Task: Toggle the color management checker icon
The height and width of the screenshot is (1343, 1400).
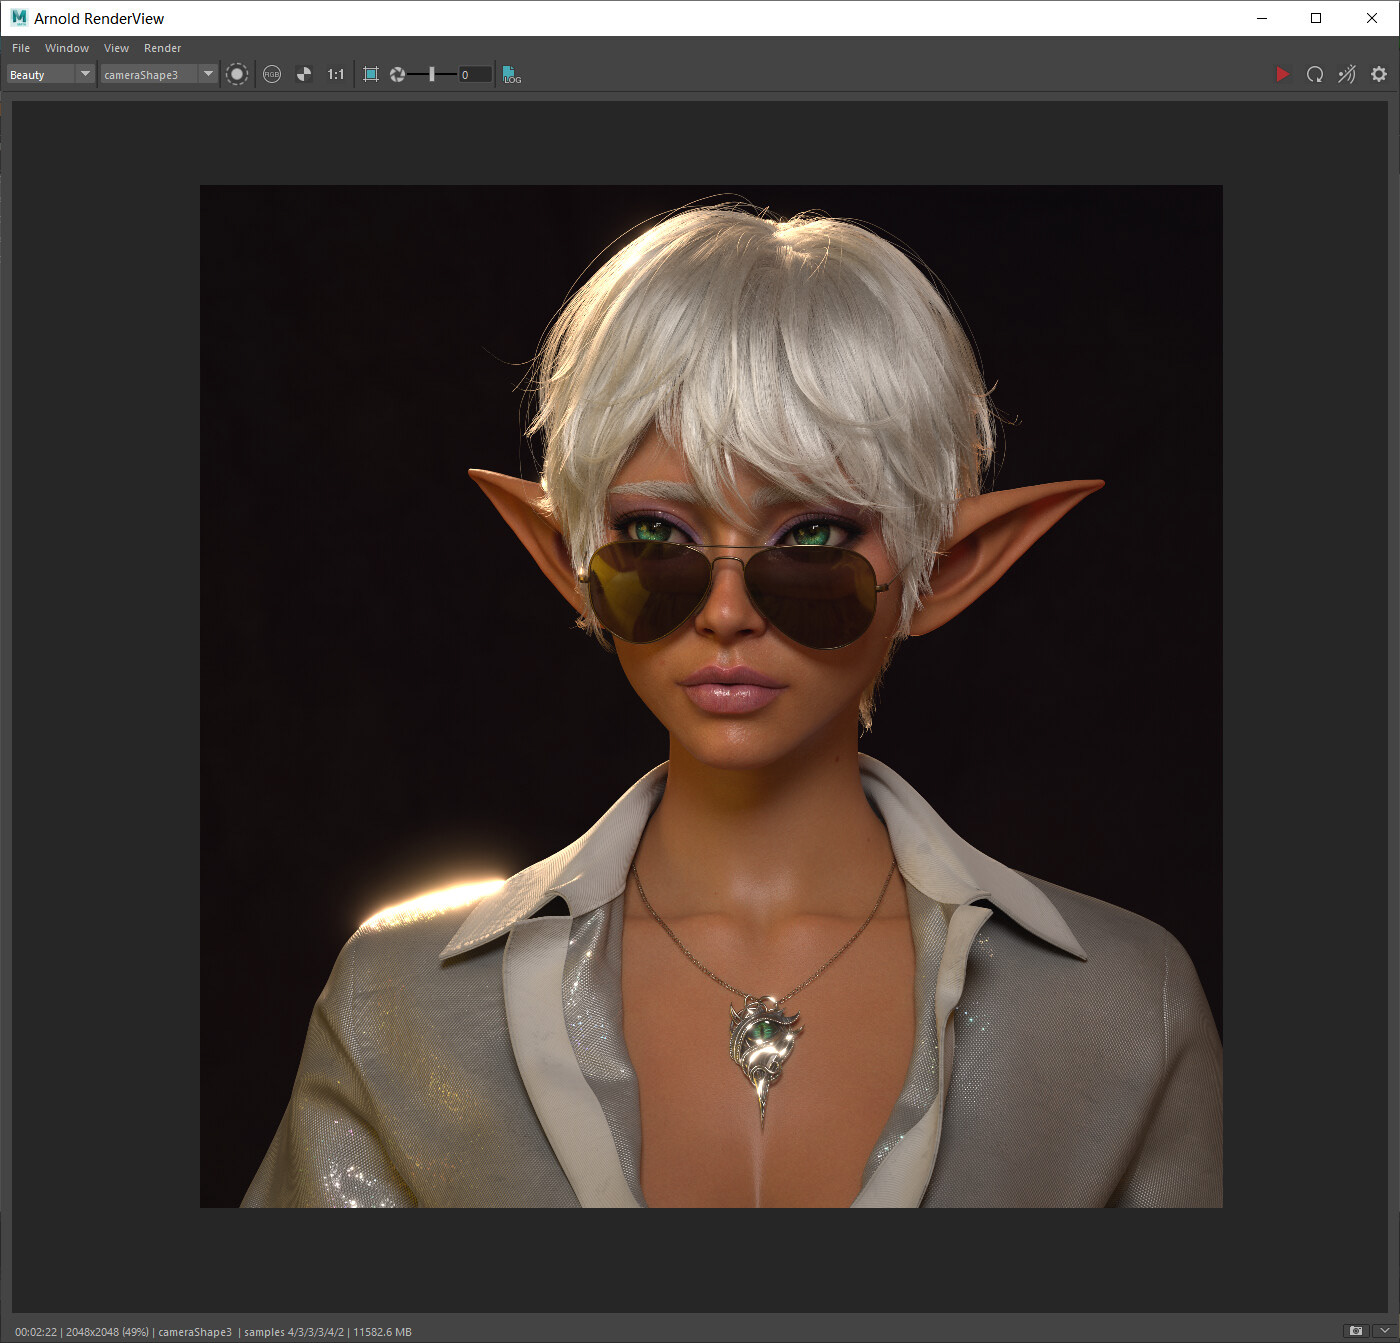Action: click(304, 74)
